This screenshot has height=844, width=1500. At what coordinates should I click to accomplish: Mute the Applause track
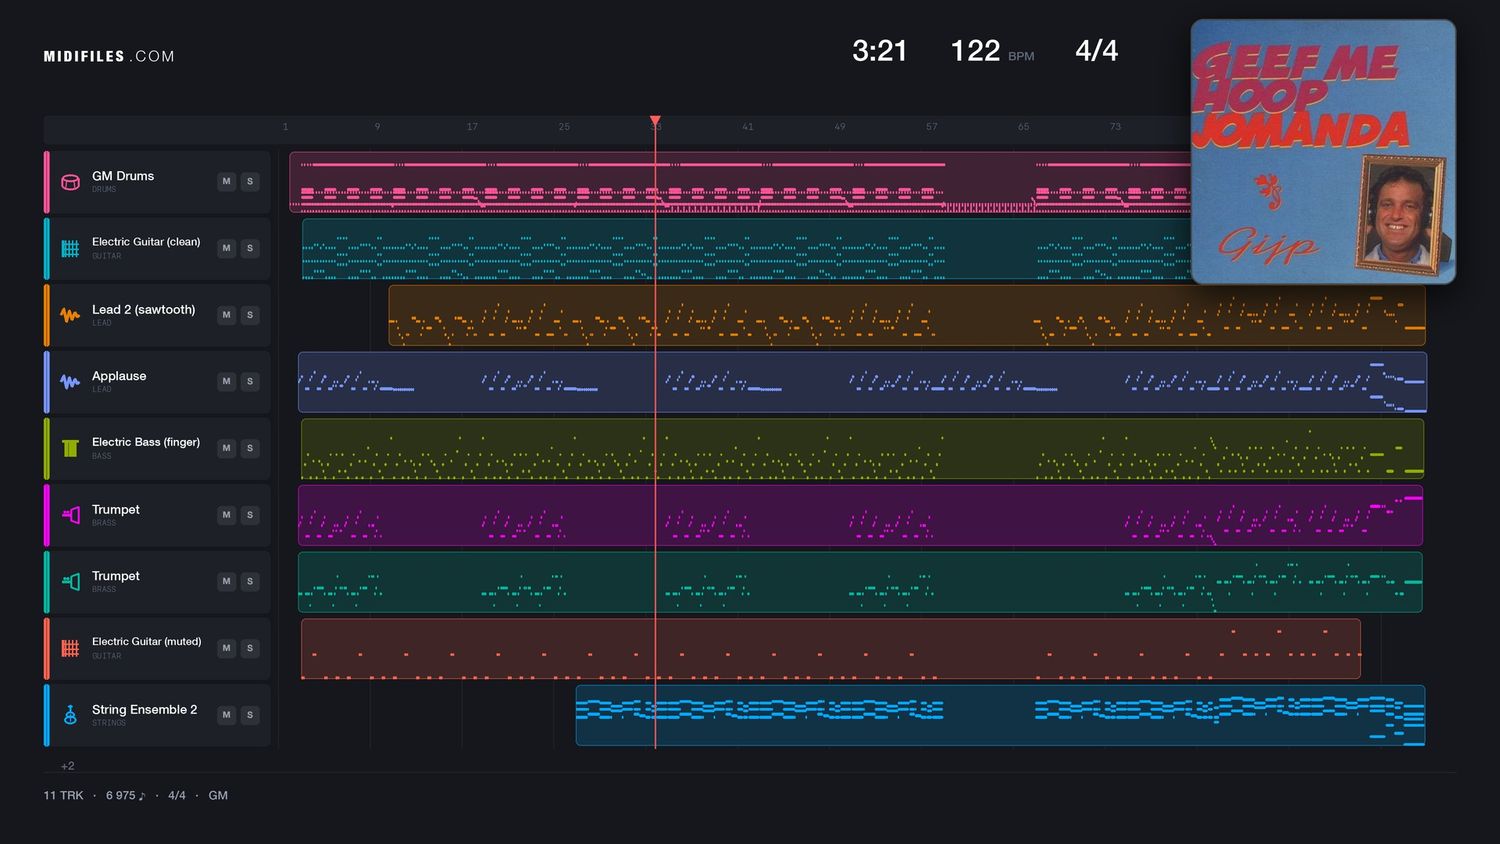(227, 382)
